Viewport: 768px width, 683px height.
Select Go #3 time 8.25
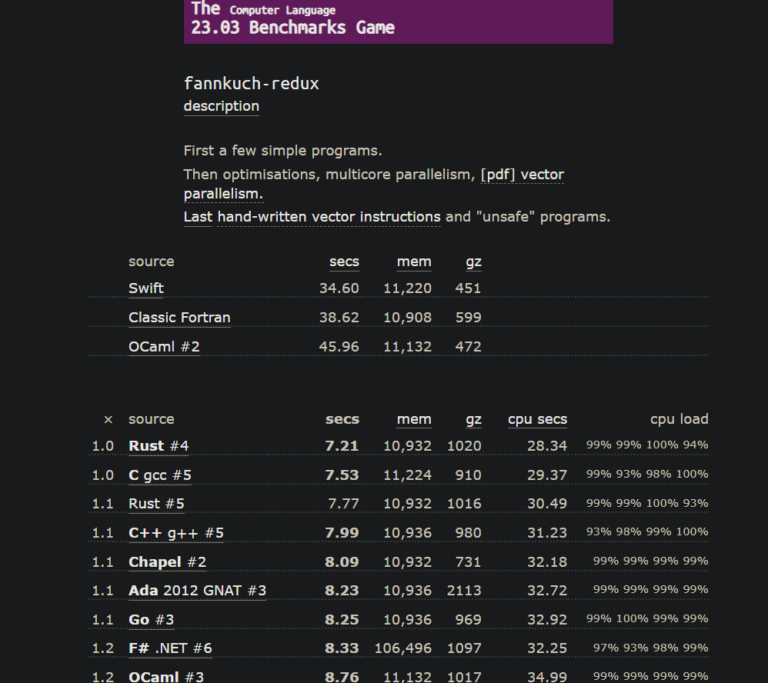tap(342, 620)
